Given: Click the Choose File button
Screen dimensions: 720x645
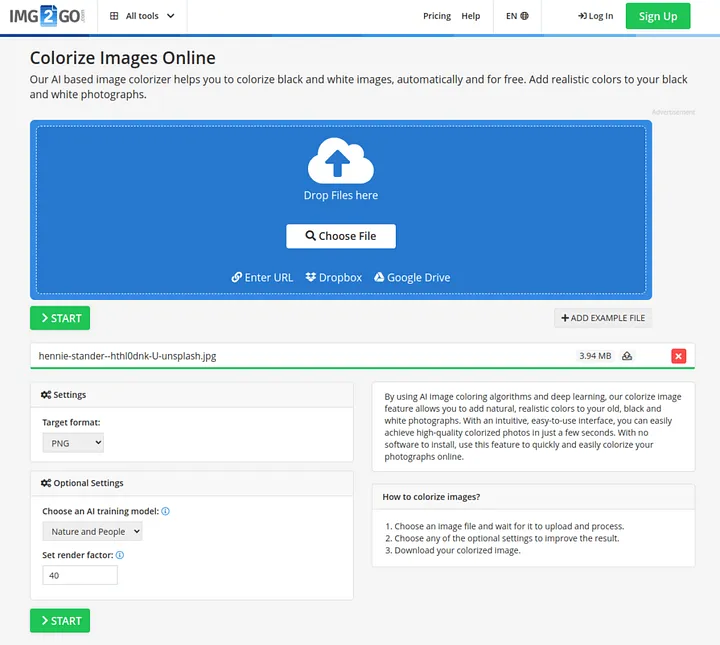Looking at the screenshot, I should coord(341,236).
